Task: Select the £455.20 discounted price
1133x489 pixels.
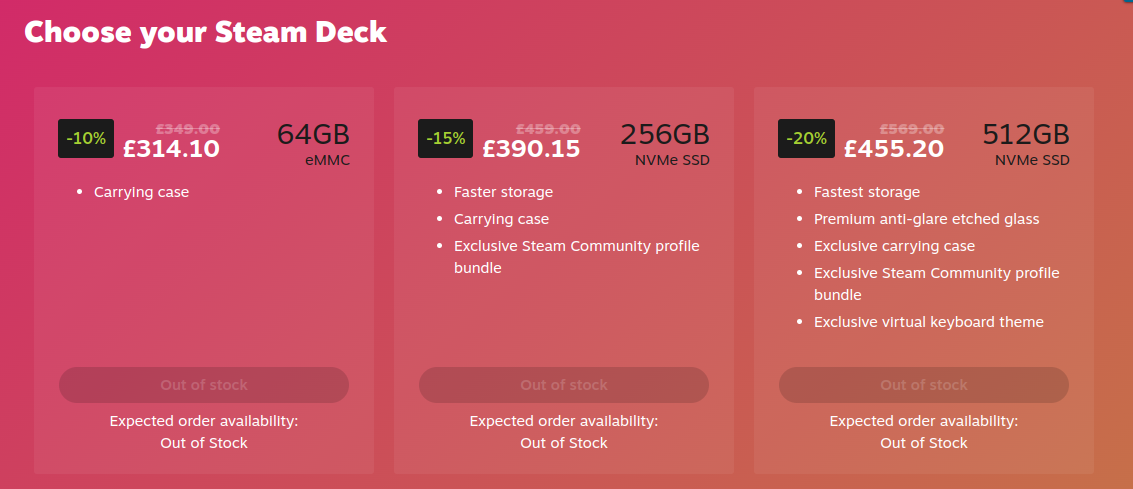Action: click(x=893, y=149)
